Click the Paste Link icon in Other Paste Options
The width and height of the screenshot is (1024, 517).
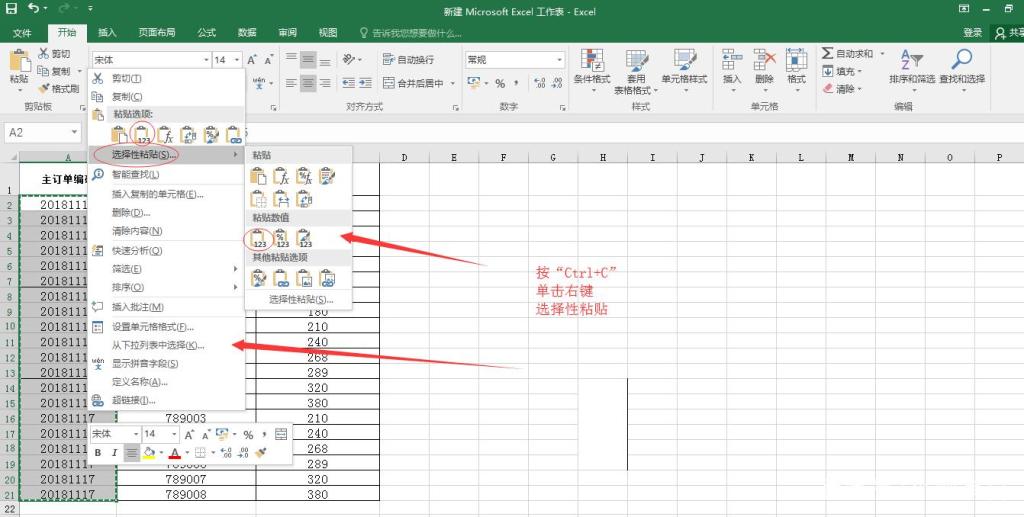(281, 279)
